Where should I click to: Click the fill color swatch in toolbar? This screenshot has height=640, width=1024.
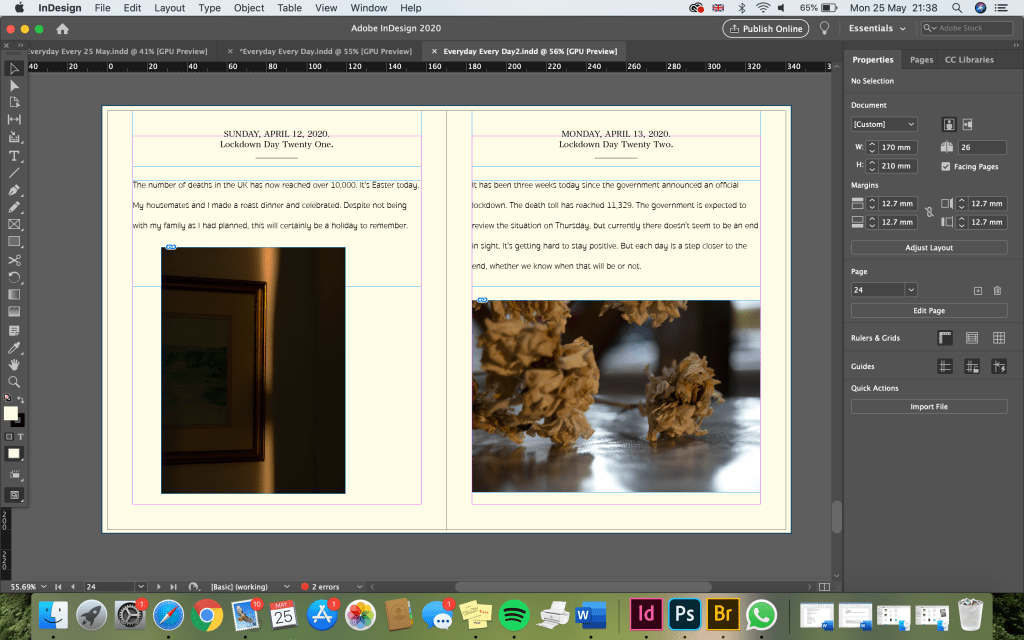[10, 413]
